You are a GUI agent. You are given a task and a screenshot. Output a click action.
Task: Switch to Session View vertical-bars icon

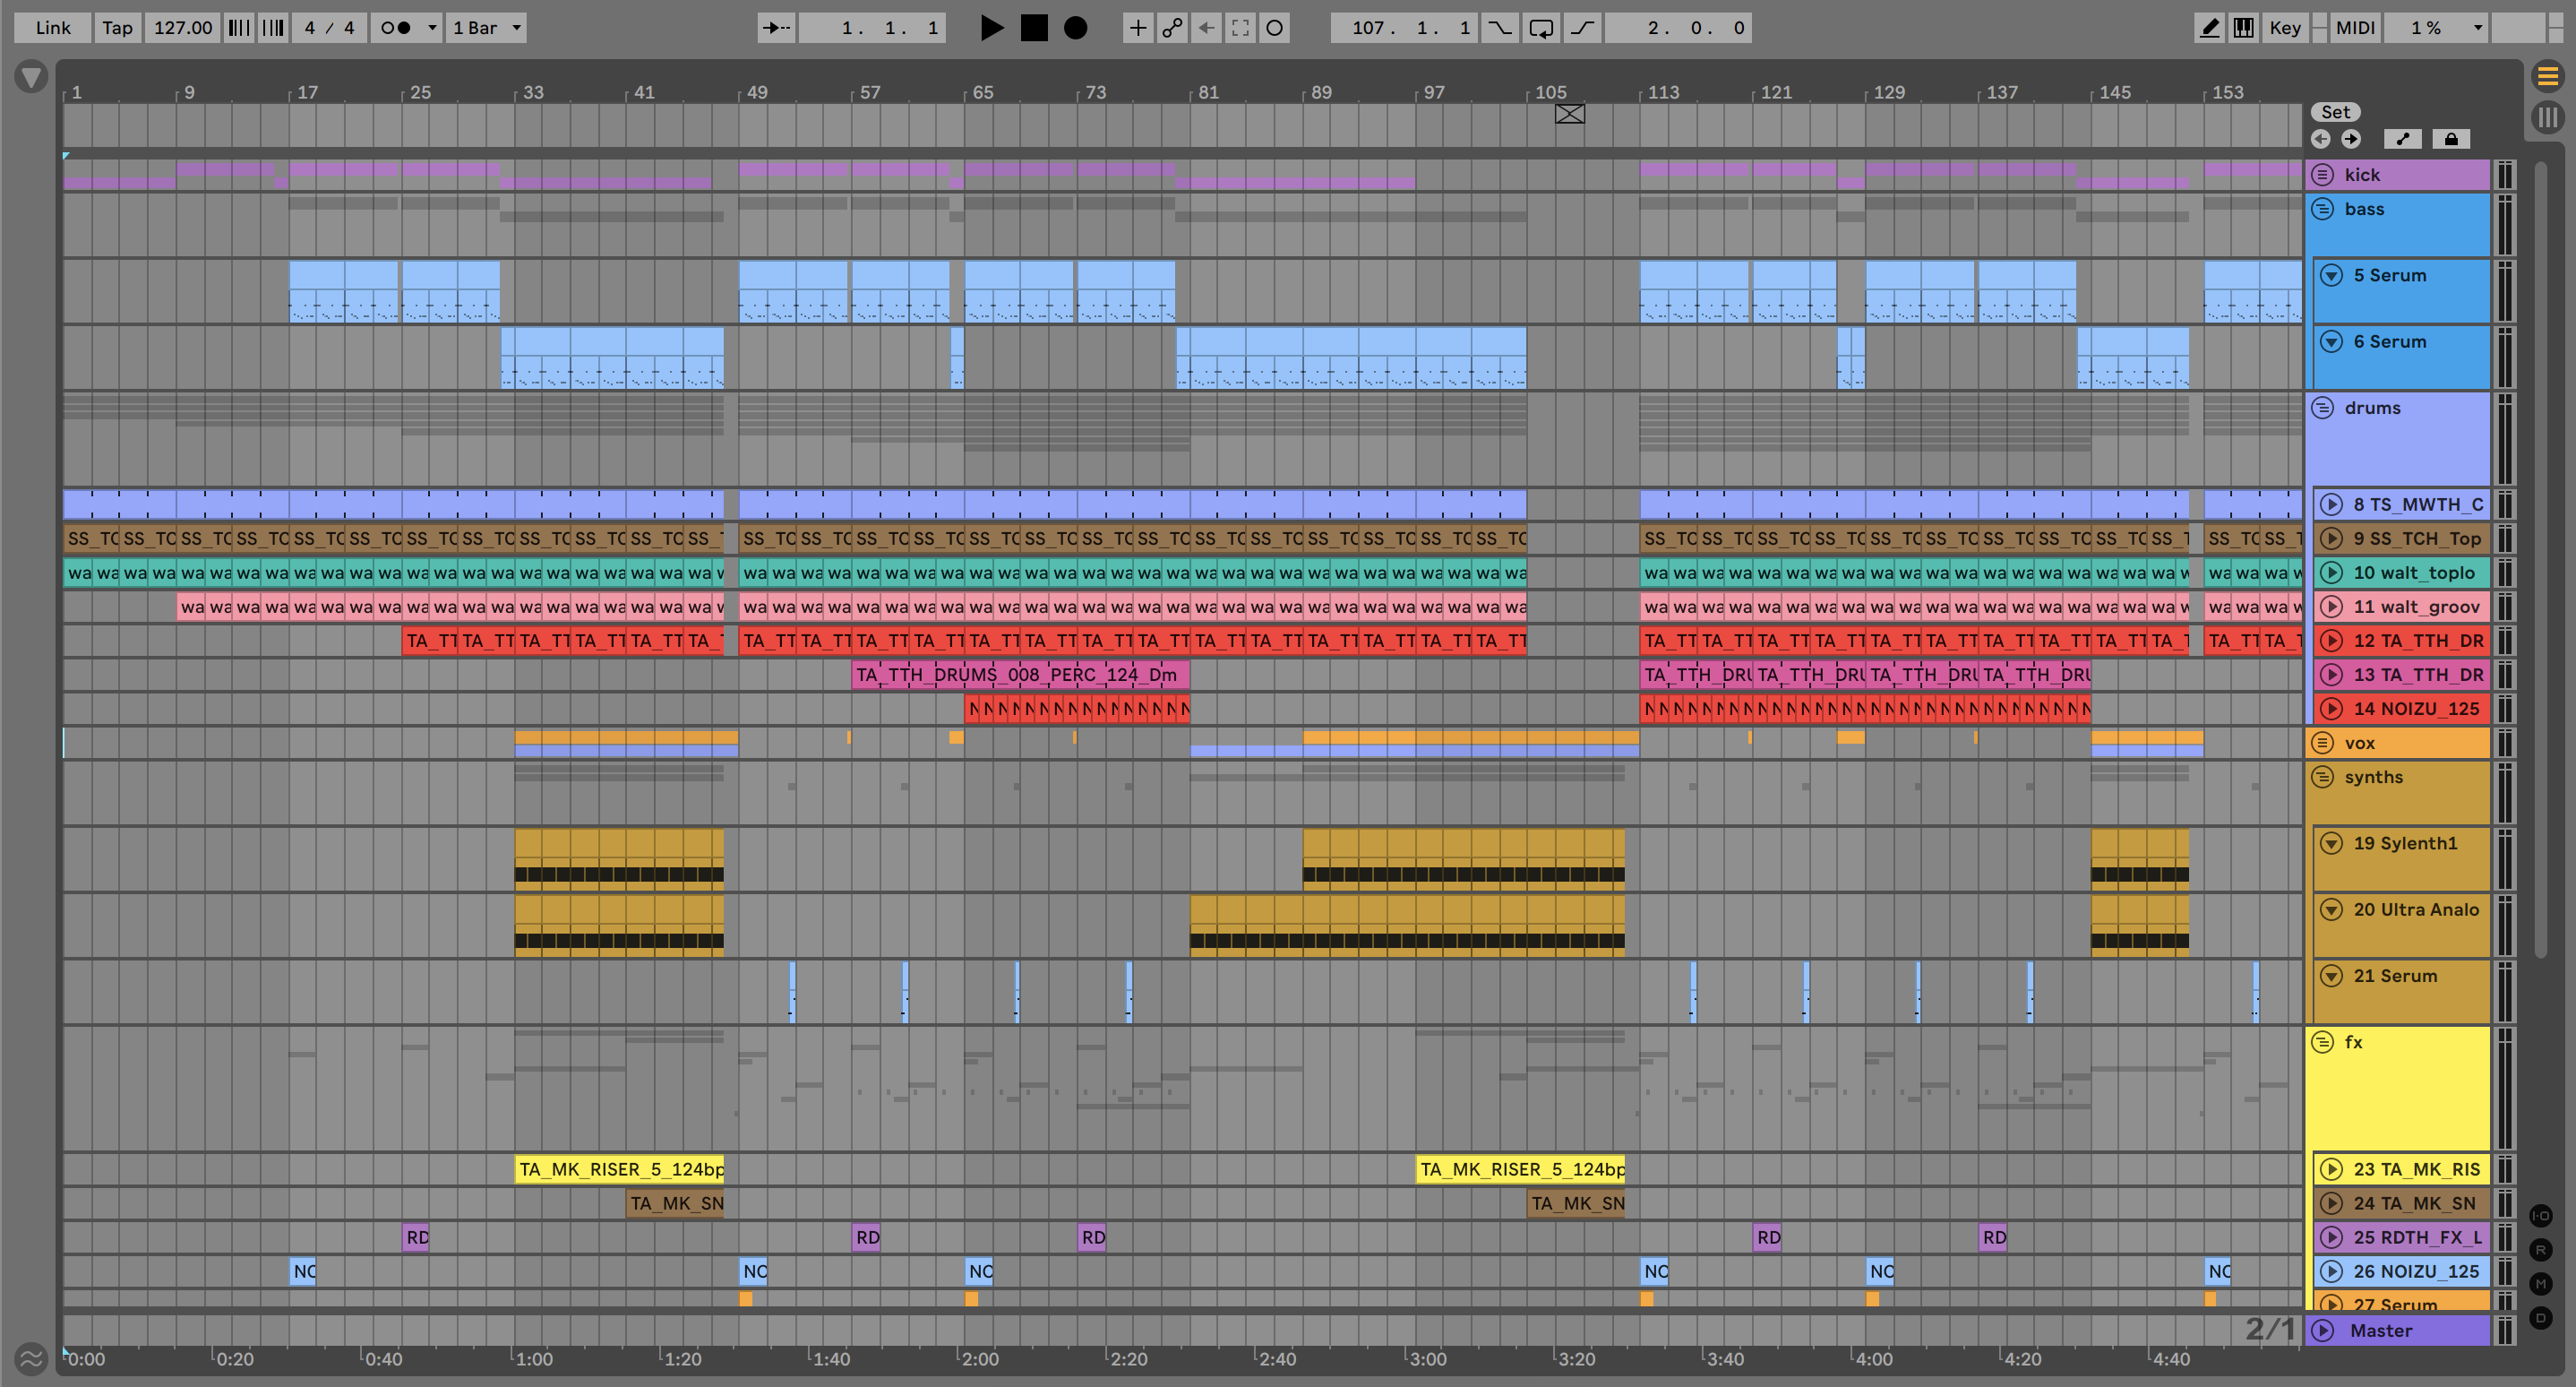(x=2548, y=118)
